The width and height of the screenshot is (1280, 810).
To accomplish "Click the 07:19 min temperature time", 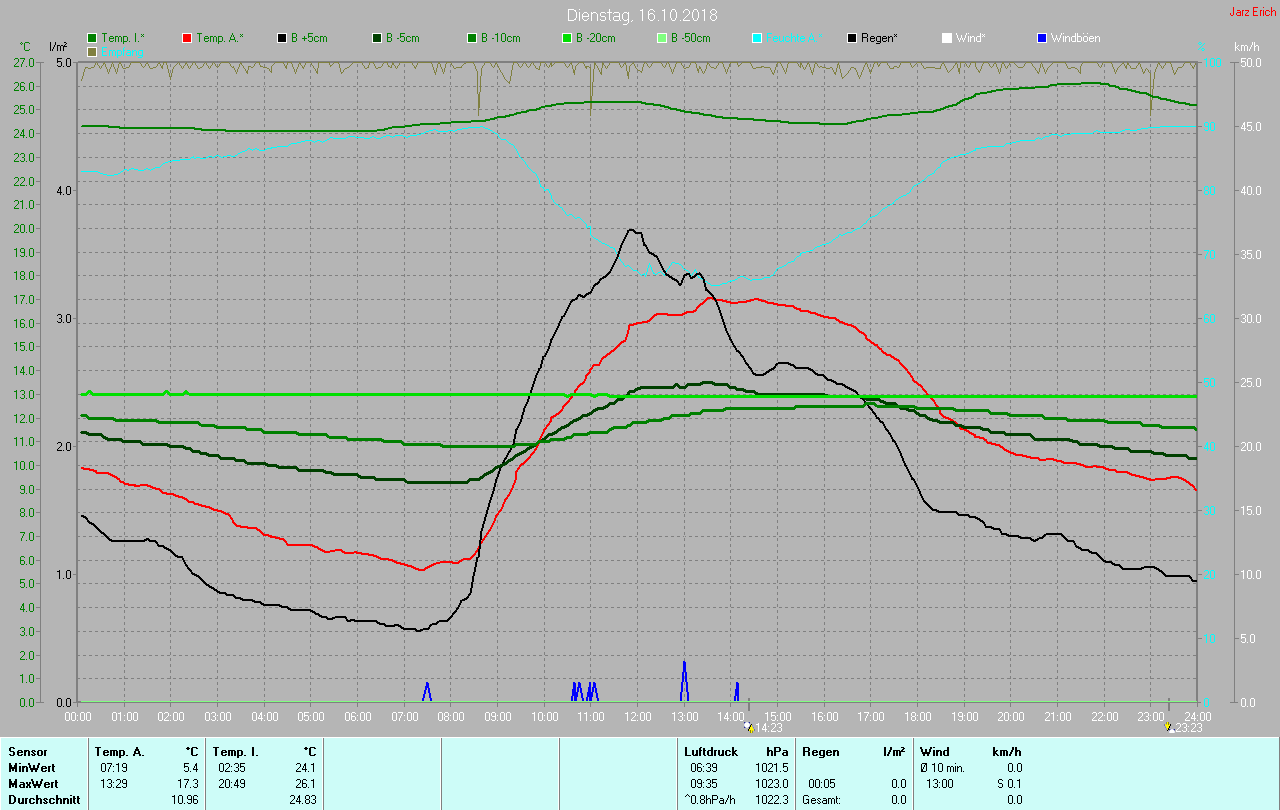I will coord(114,767).
